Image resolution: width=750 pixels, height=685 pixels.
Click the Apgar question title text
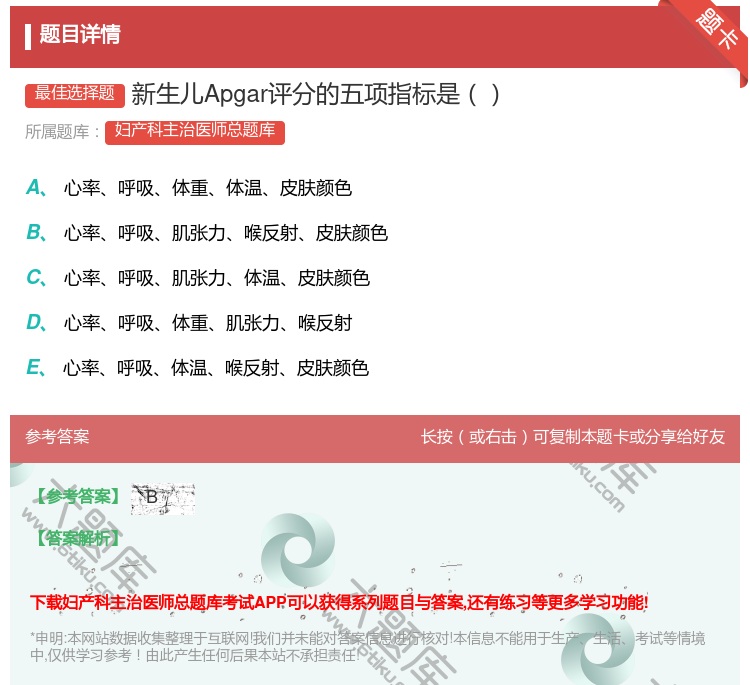pyautogui.click(x=315, y=94)
